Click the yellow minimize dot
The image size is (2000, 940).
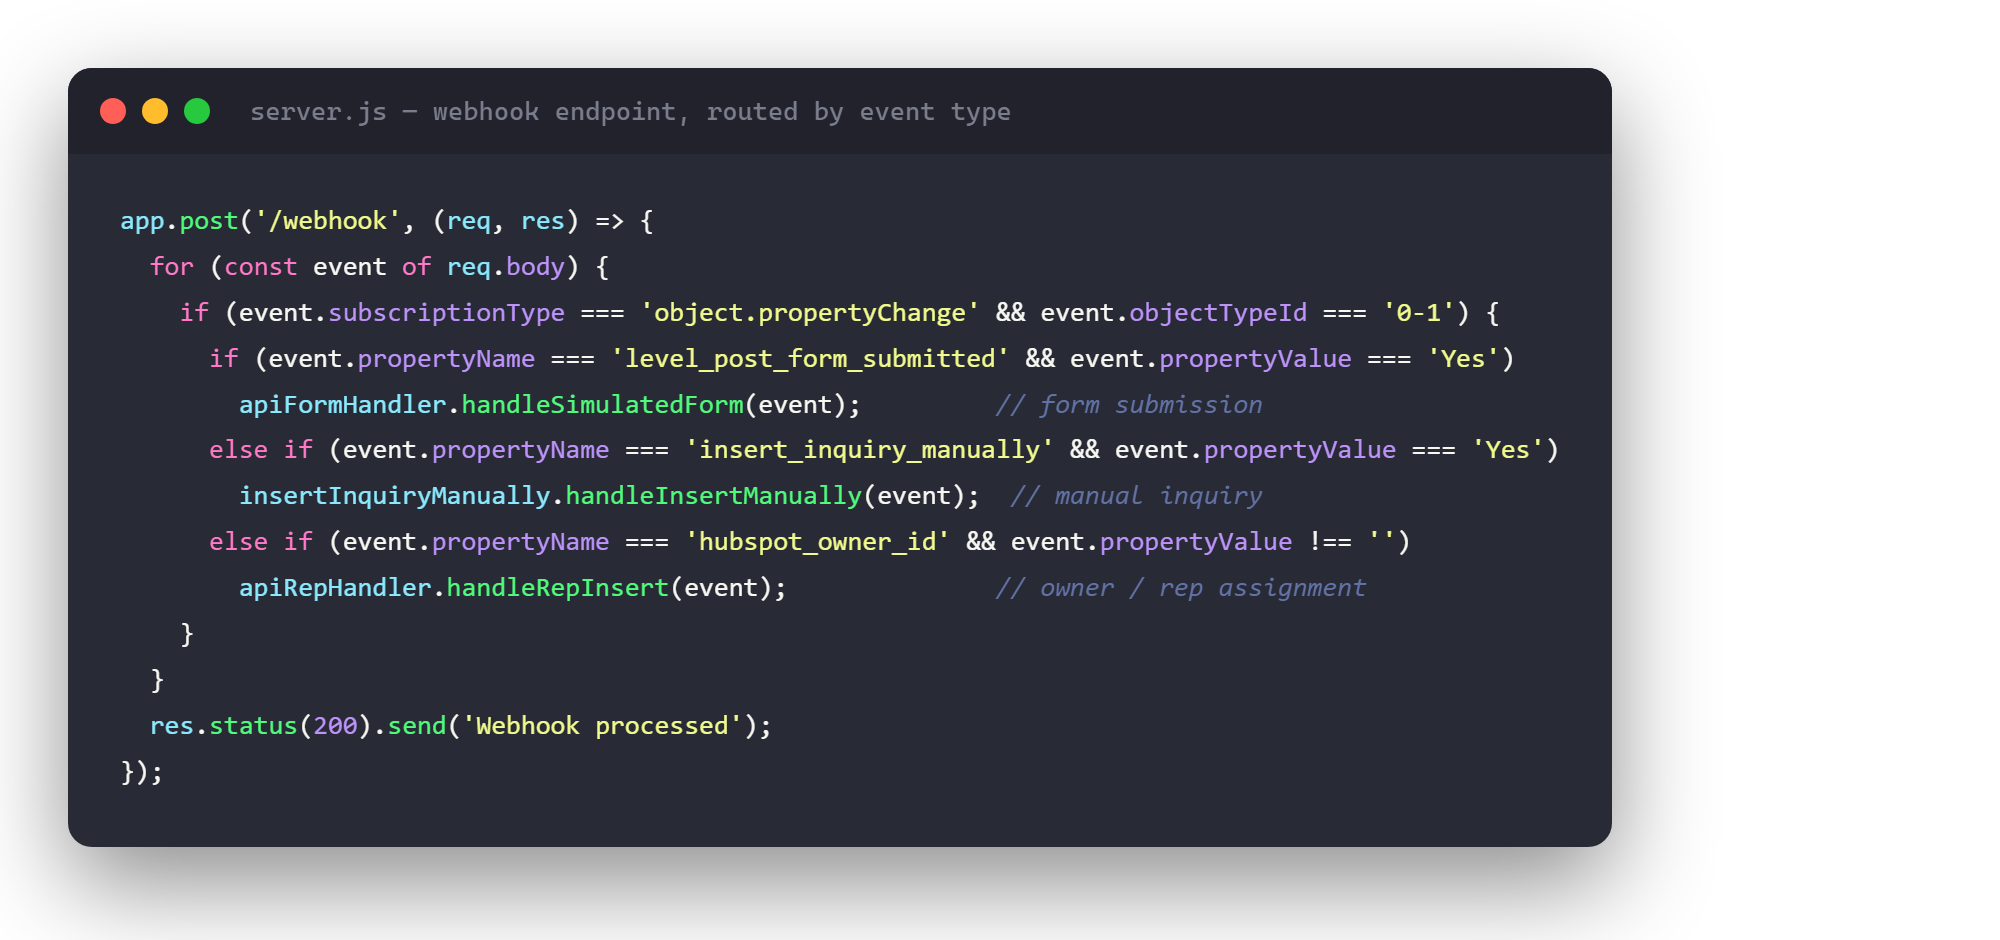pos(155,111)
